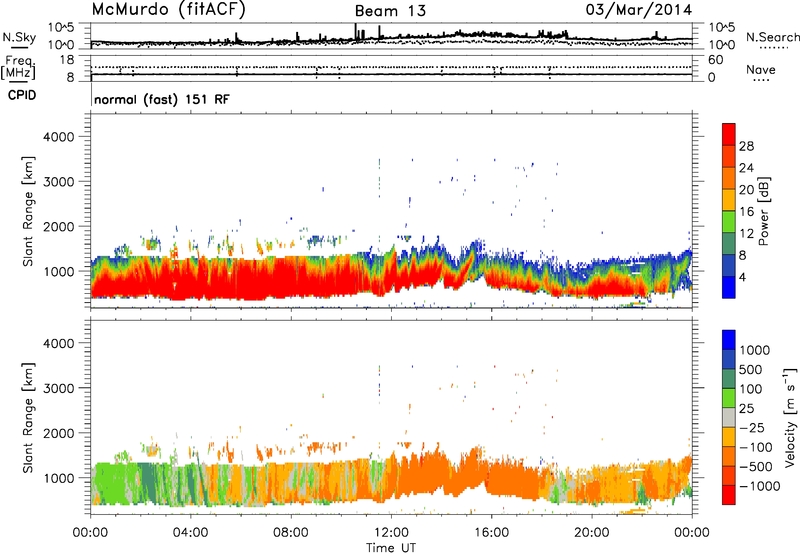
Task: Click the -100 label on the velocity colorbar
Action: [756, 447]
